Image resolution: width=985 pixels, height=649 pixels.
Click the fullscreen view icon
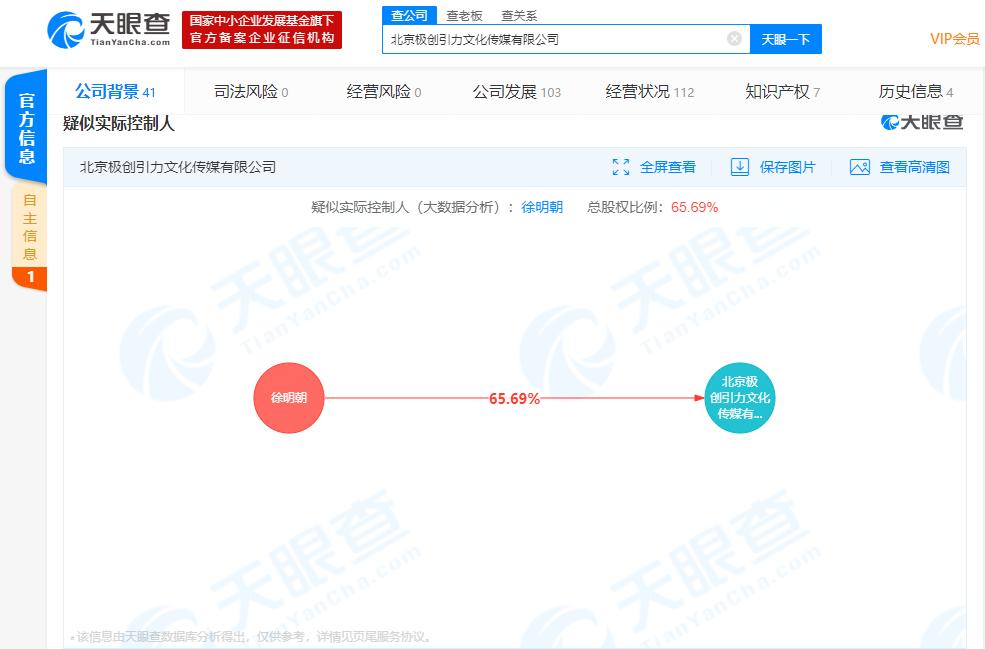click(x=621, y=167)
